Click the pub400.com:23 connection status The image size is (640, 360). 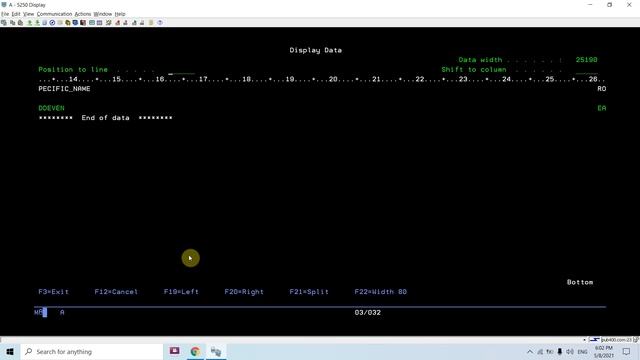(616, 340)
